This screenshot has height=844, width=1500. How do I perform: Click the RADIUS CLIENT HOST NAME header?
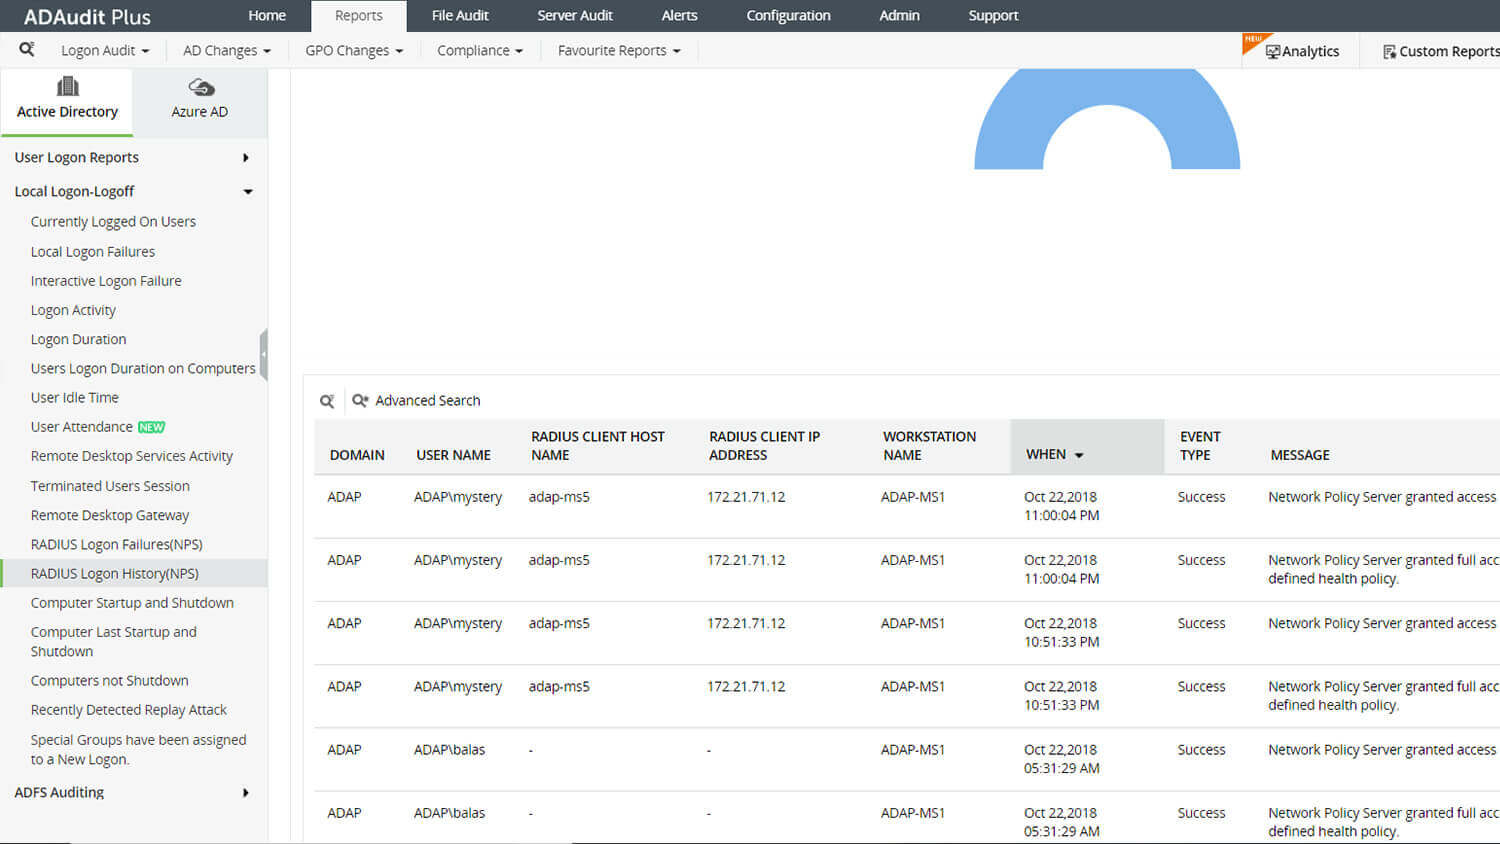(598, 446)
